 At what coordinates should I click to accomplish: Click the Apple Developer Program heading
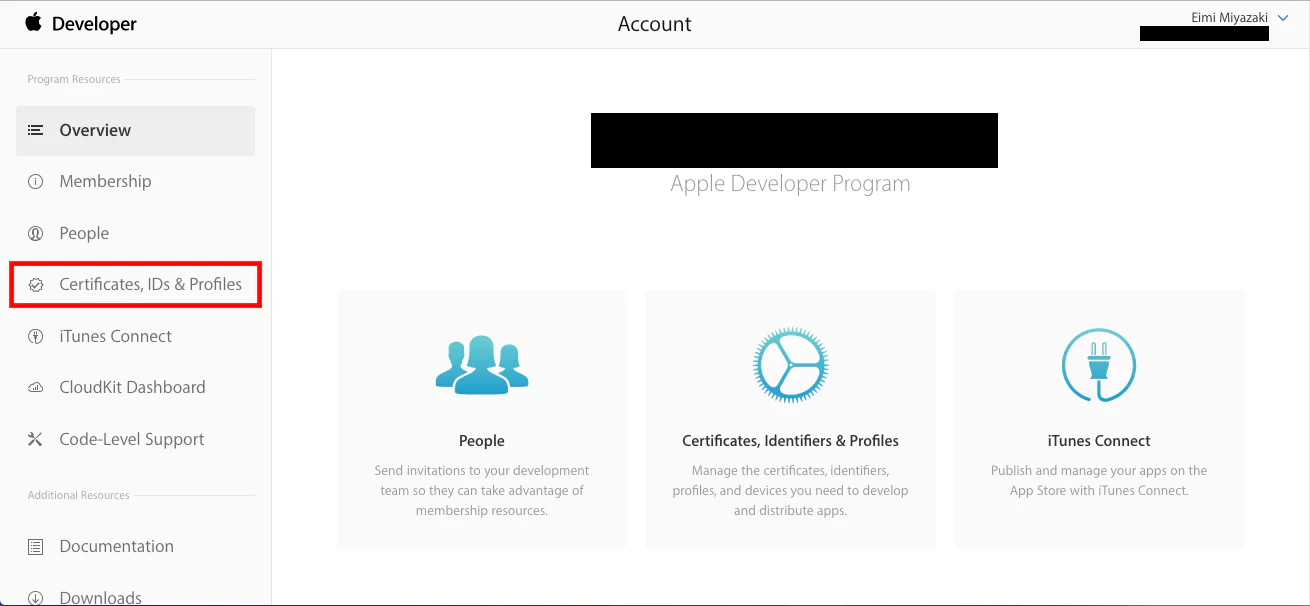[x=790, y=184]
